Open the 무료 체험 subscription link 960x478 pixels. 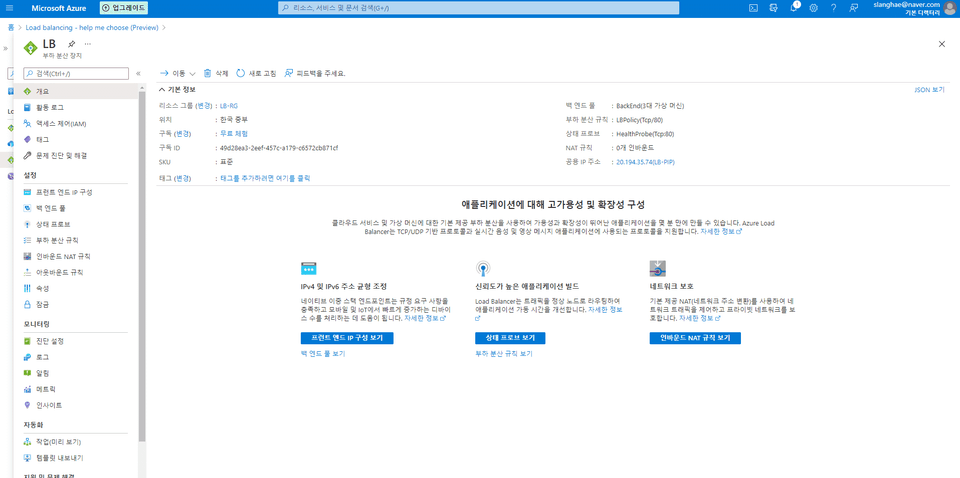pos(234,133)
